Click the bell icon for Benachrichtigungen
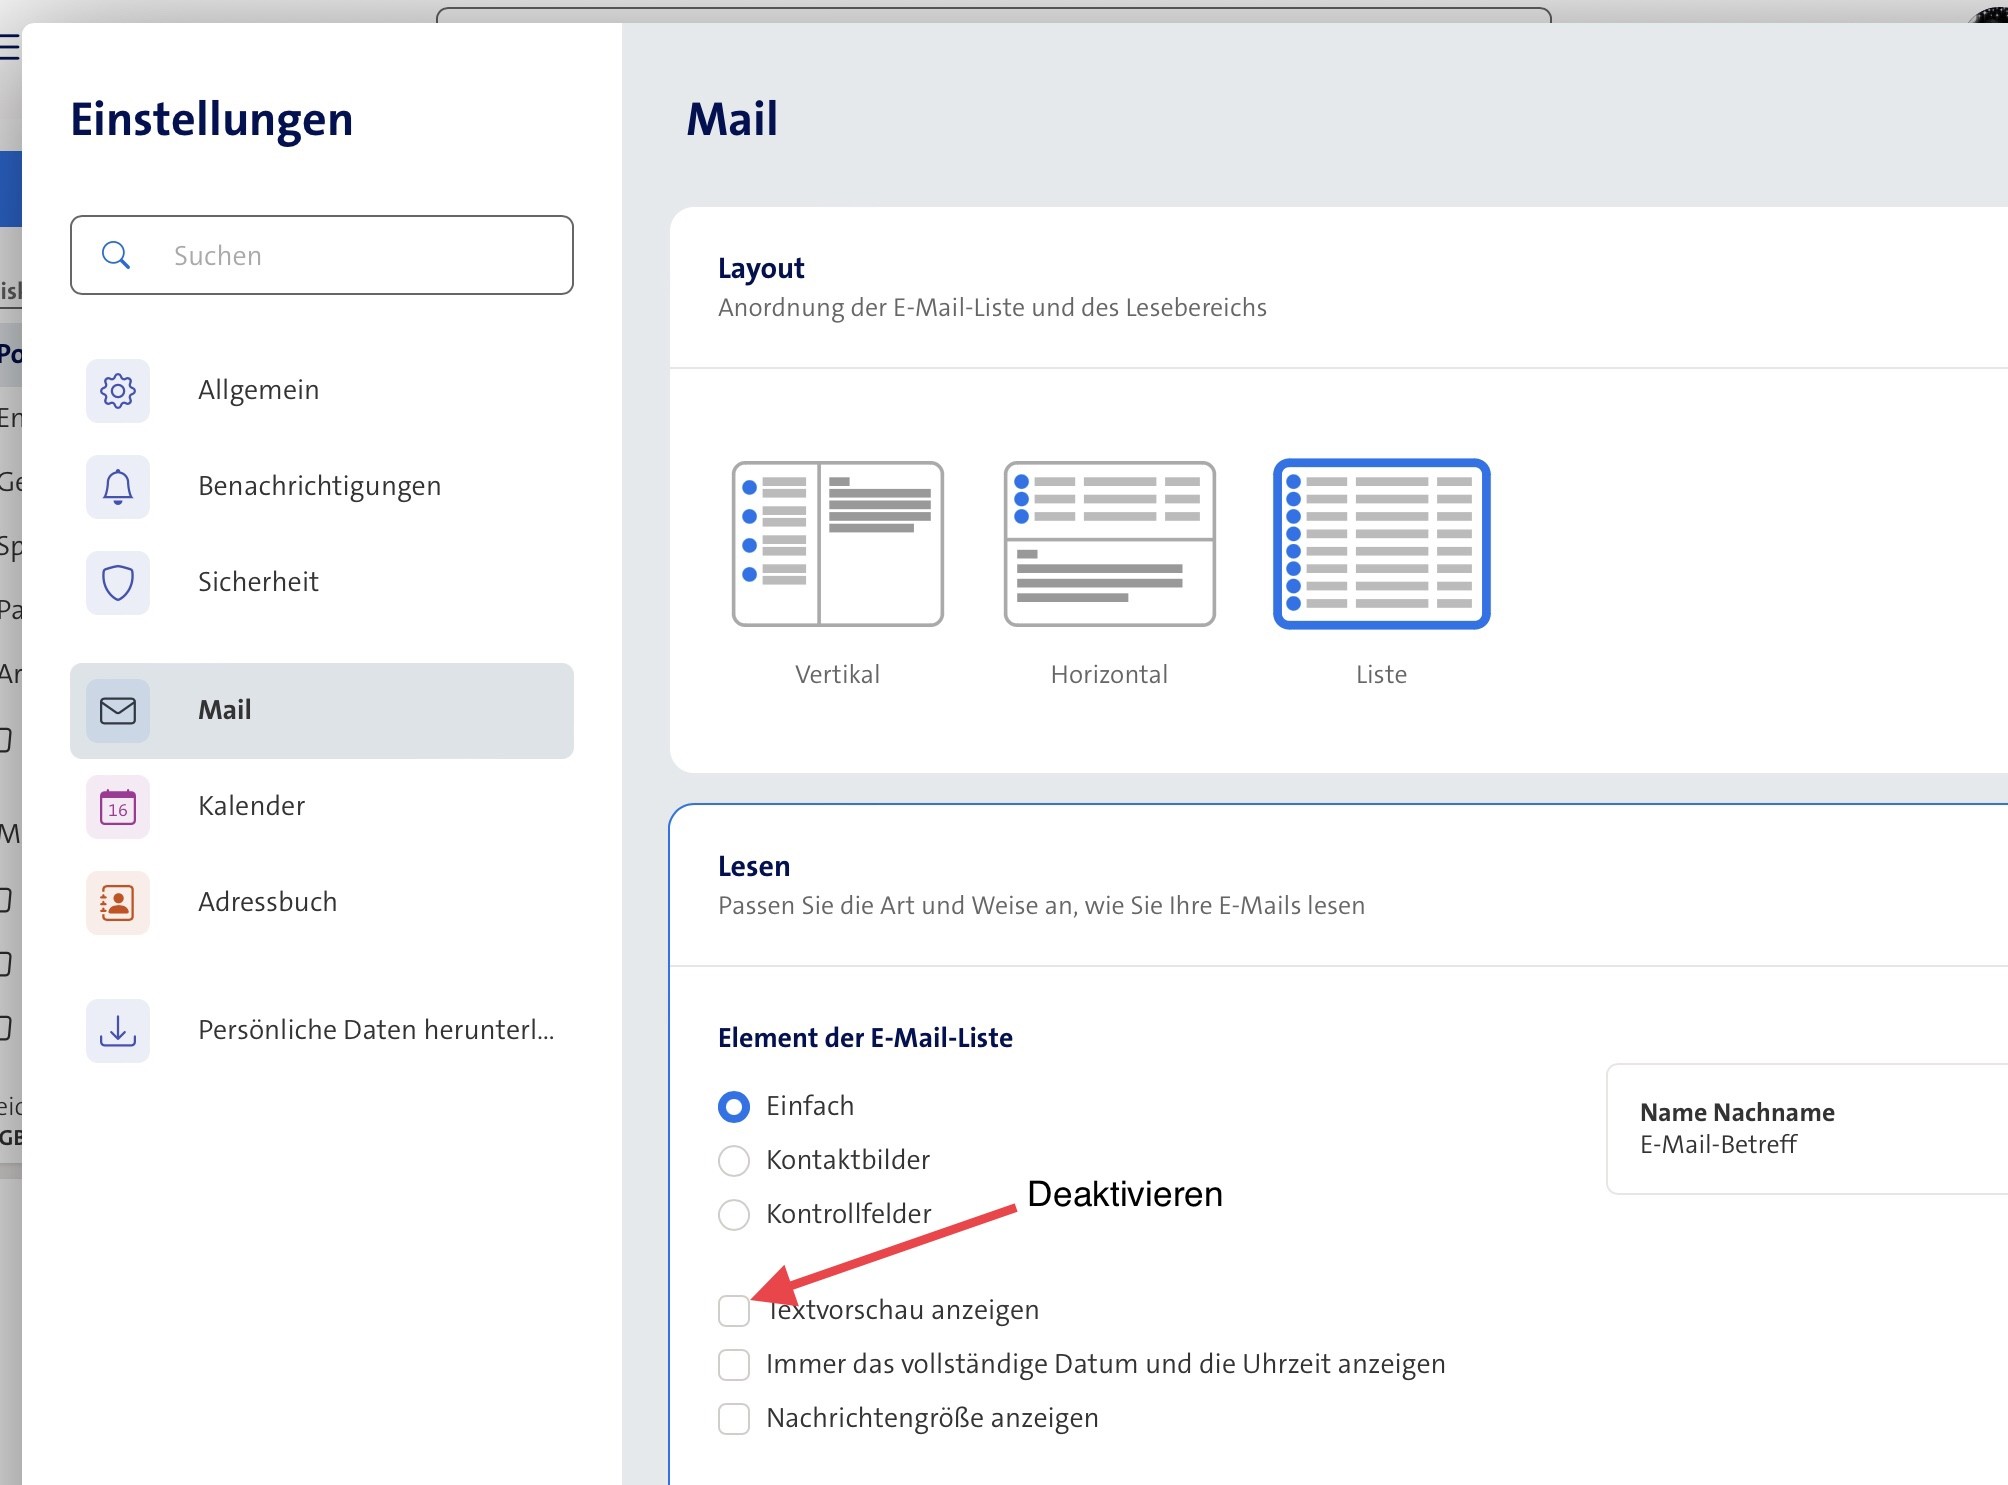Viewport: 2008px width, 1485px height. point(118,486)
